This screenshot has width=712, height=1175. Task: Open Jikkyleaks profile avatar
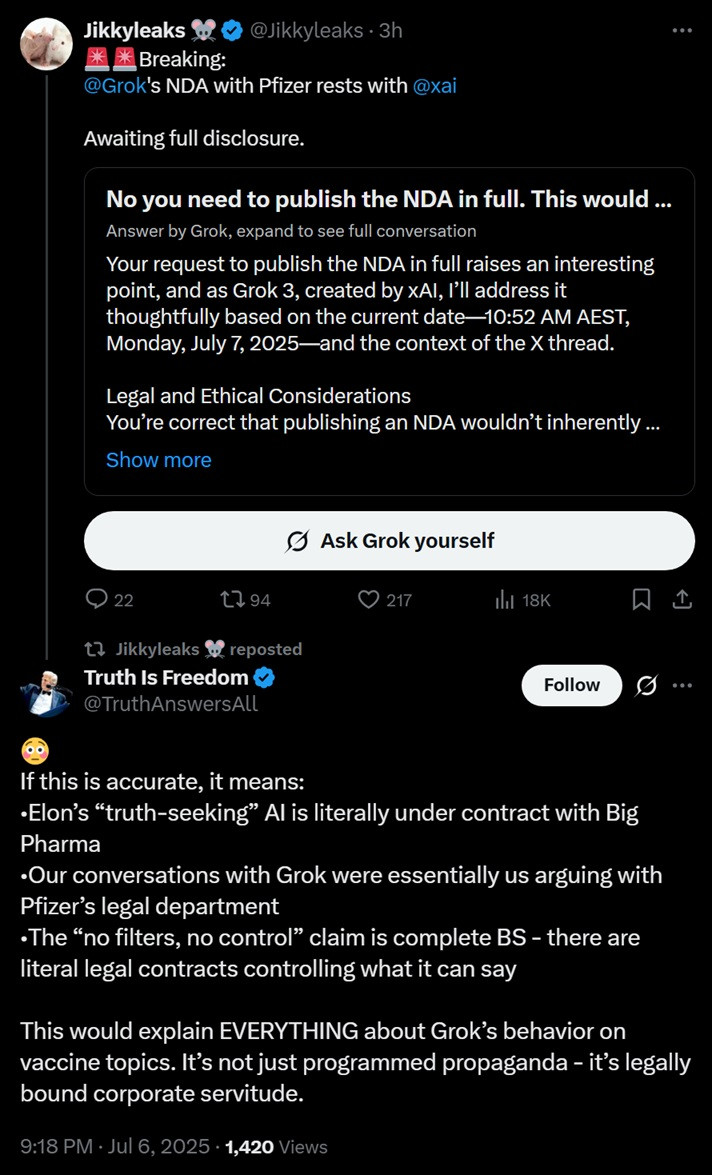[x=46, y=44]
